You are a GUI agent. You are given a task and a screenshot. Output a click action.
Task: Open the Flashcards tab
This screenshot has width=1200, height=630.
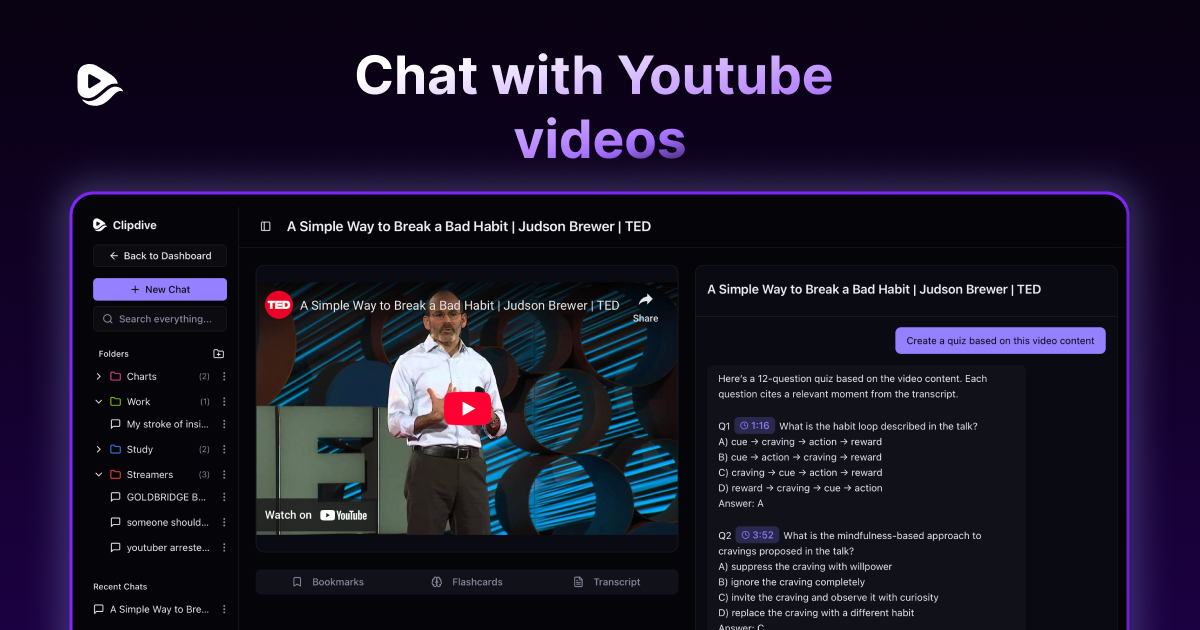[x=467, y=582]
